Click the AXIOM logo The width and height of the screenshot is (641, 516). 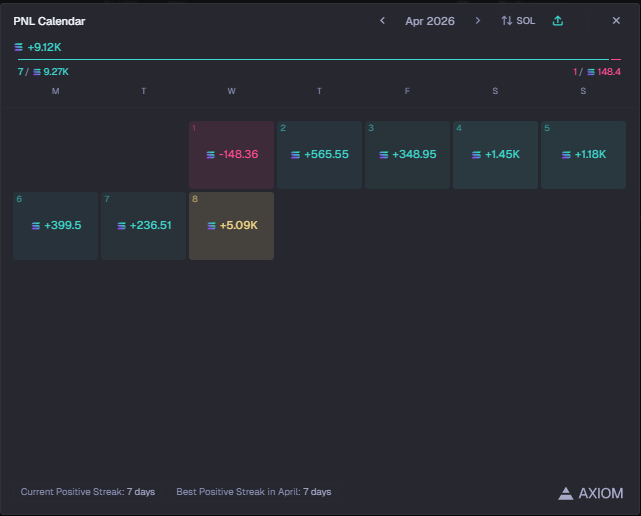click(x=591, y=494)
